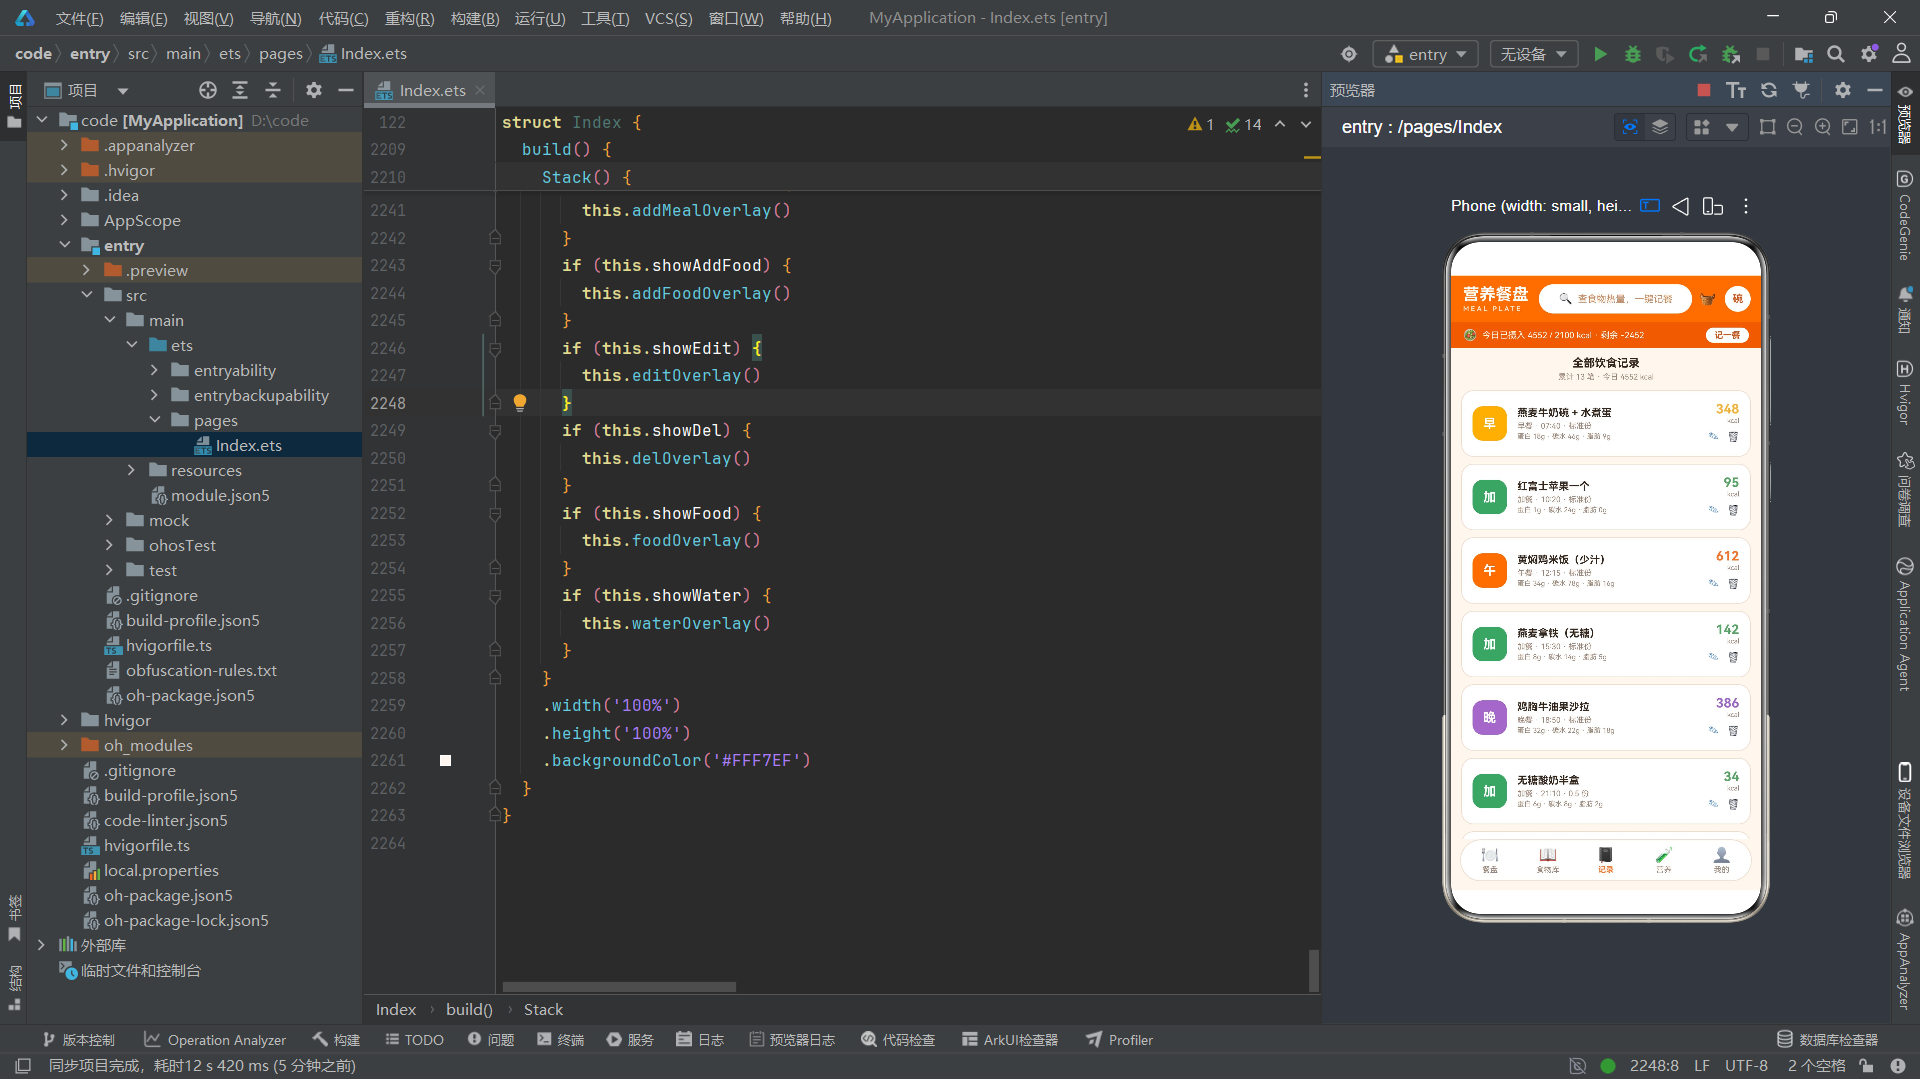
Task: Open the 项目 view dropdown arrow
Action: [x=123, y=91]
